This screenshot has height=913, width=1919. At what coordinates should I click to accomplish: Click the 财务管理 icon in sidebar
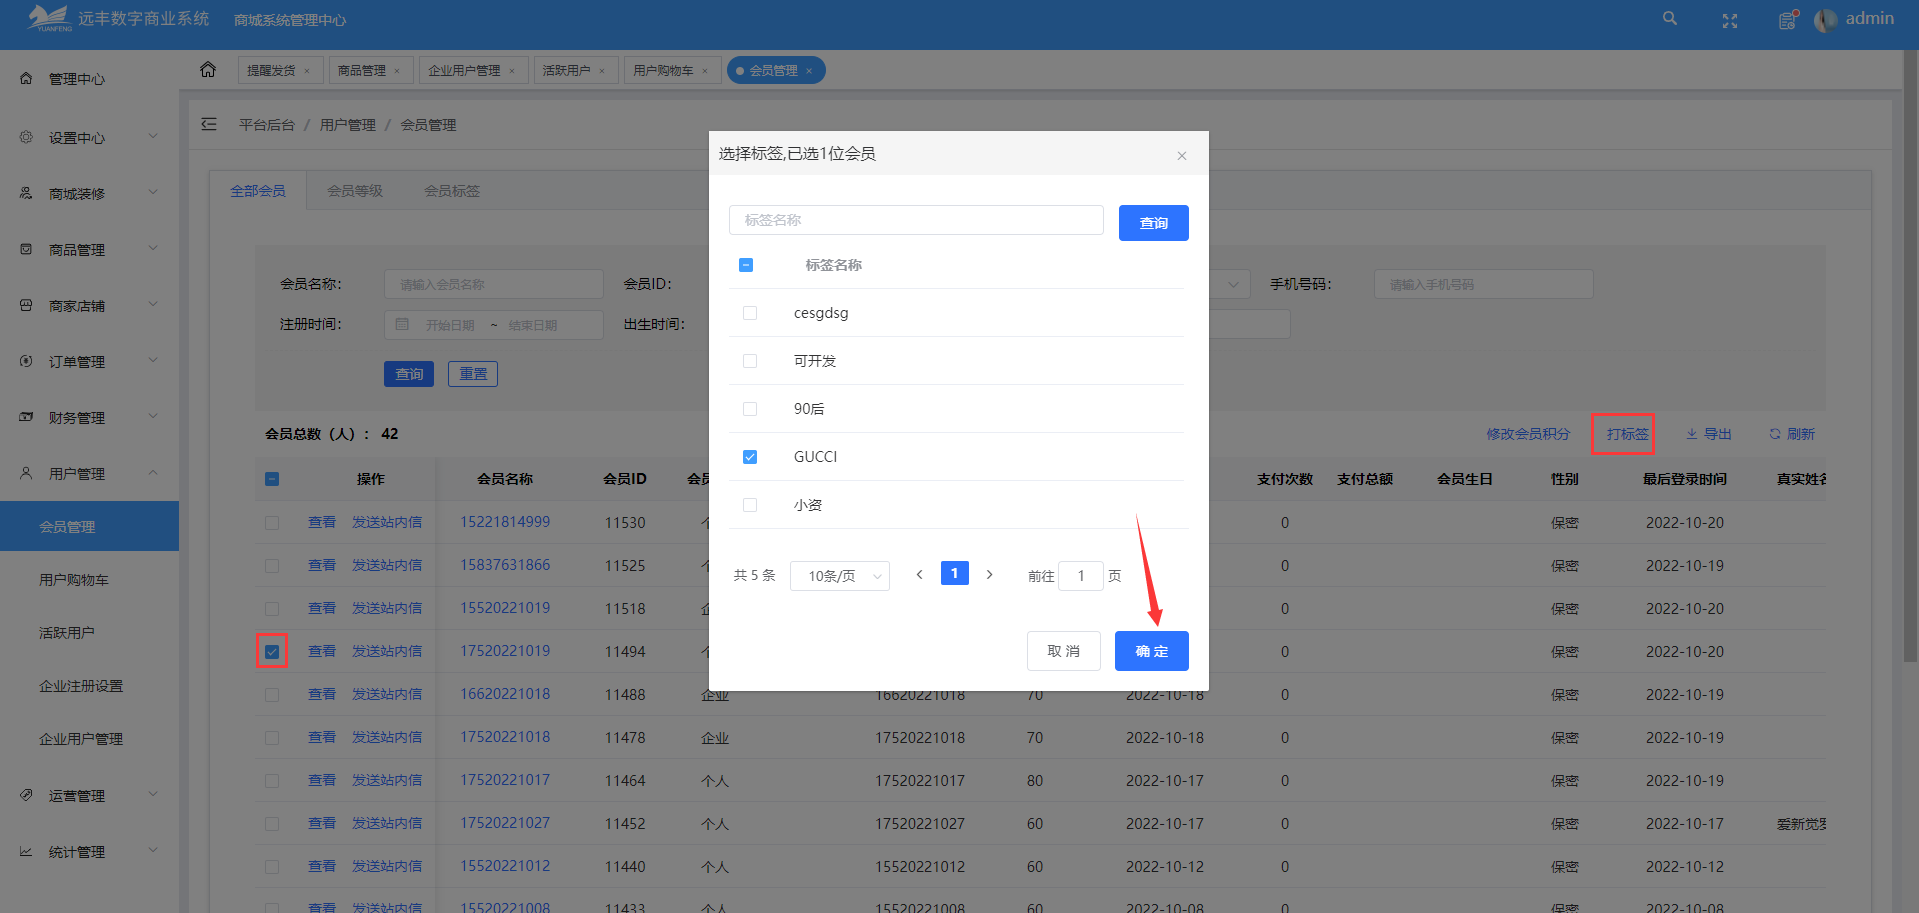(x=26, y=417)
